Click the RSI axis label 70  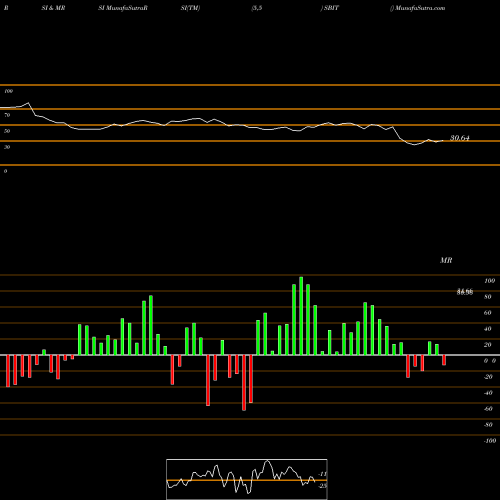coord(7,115)
